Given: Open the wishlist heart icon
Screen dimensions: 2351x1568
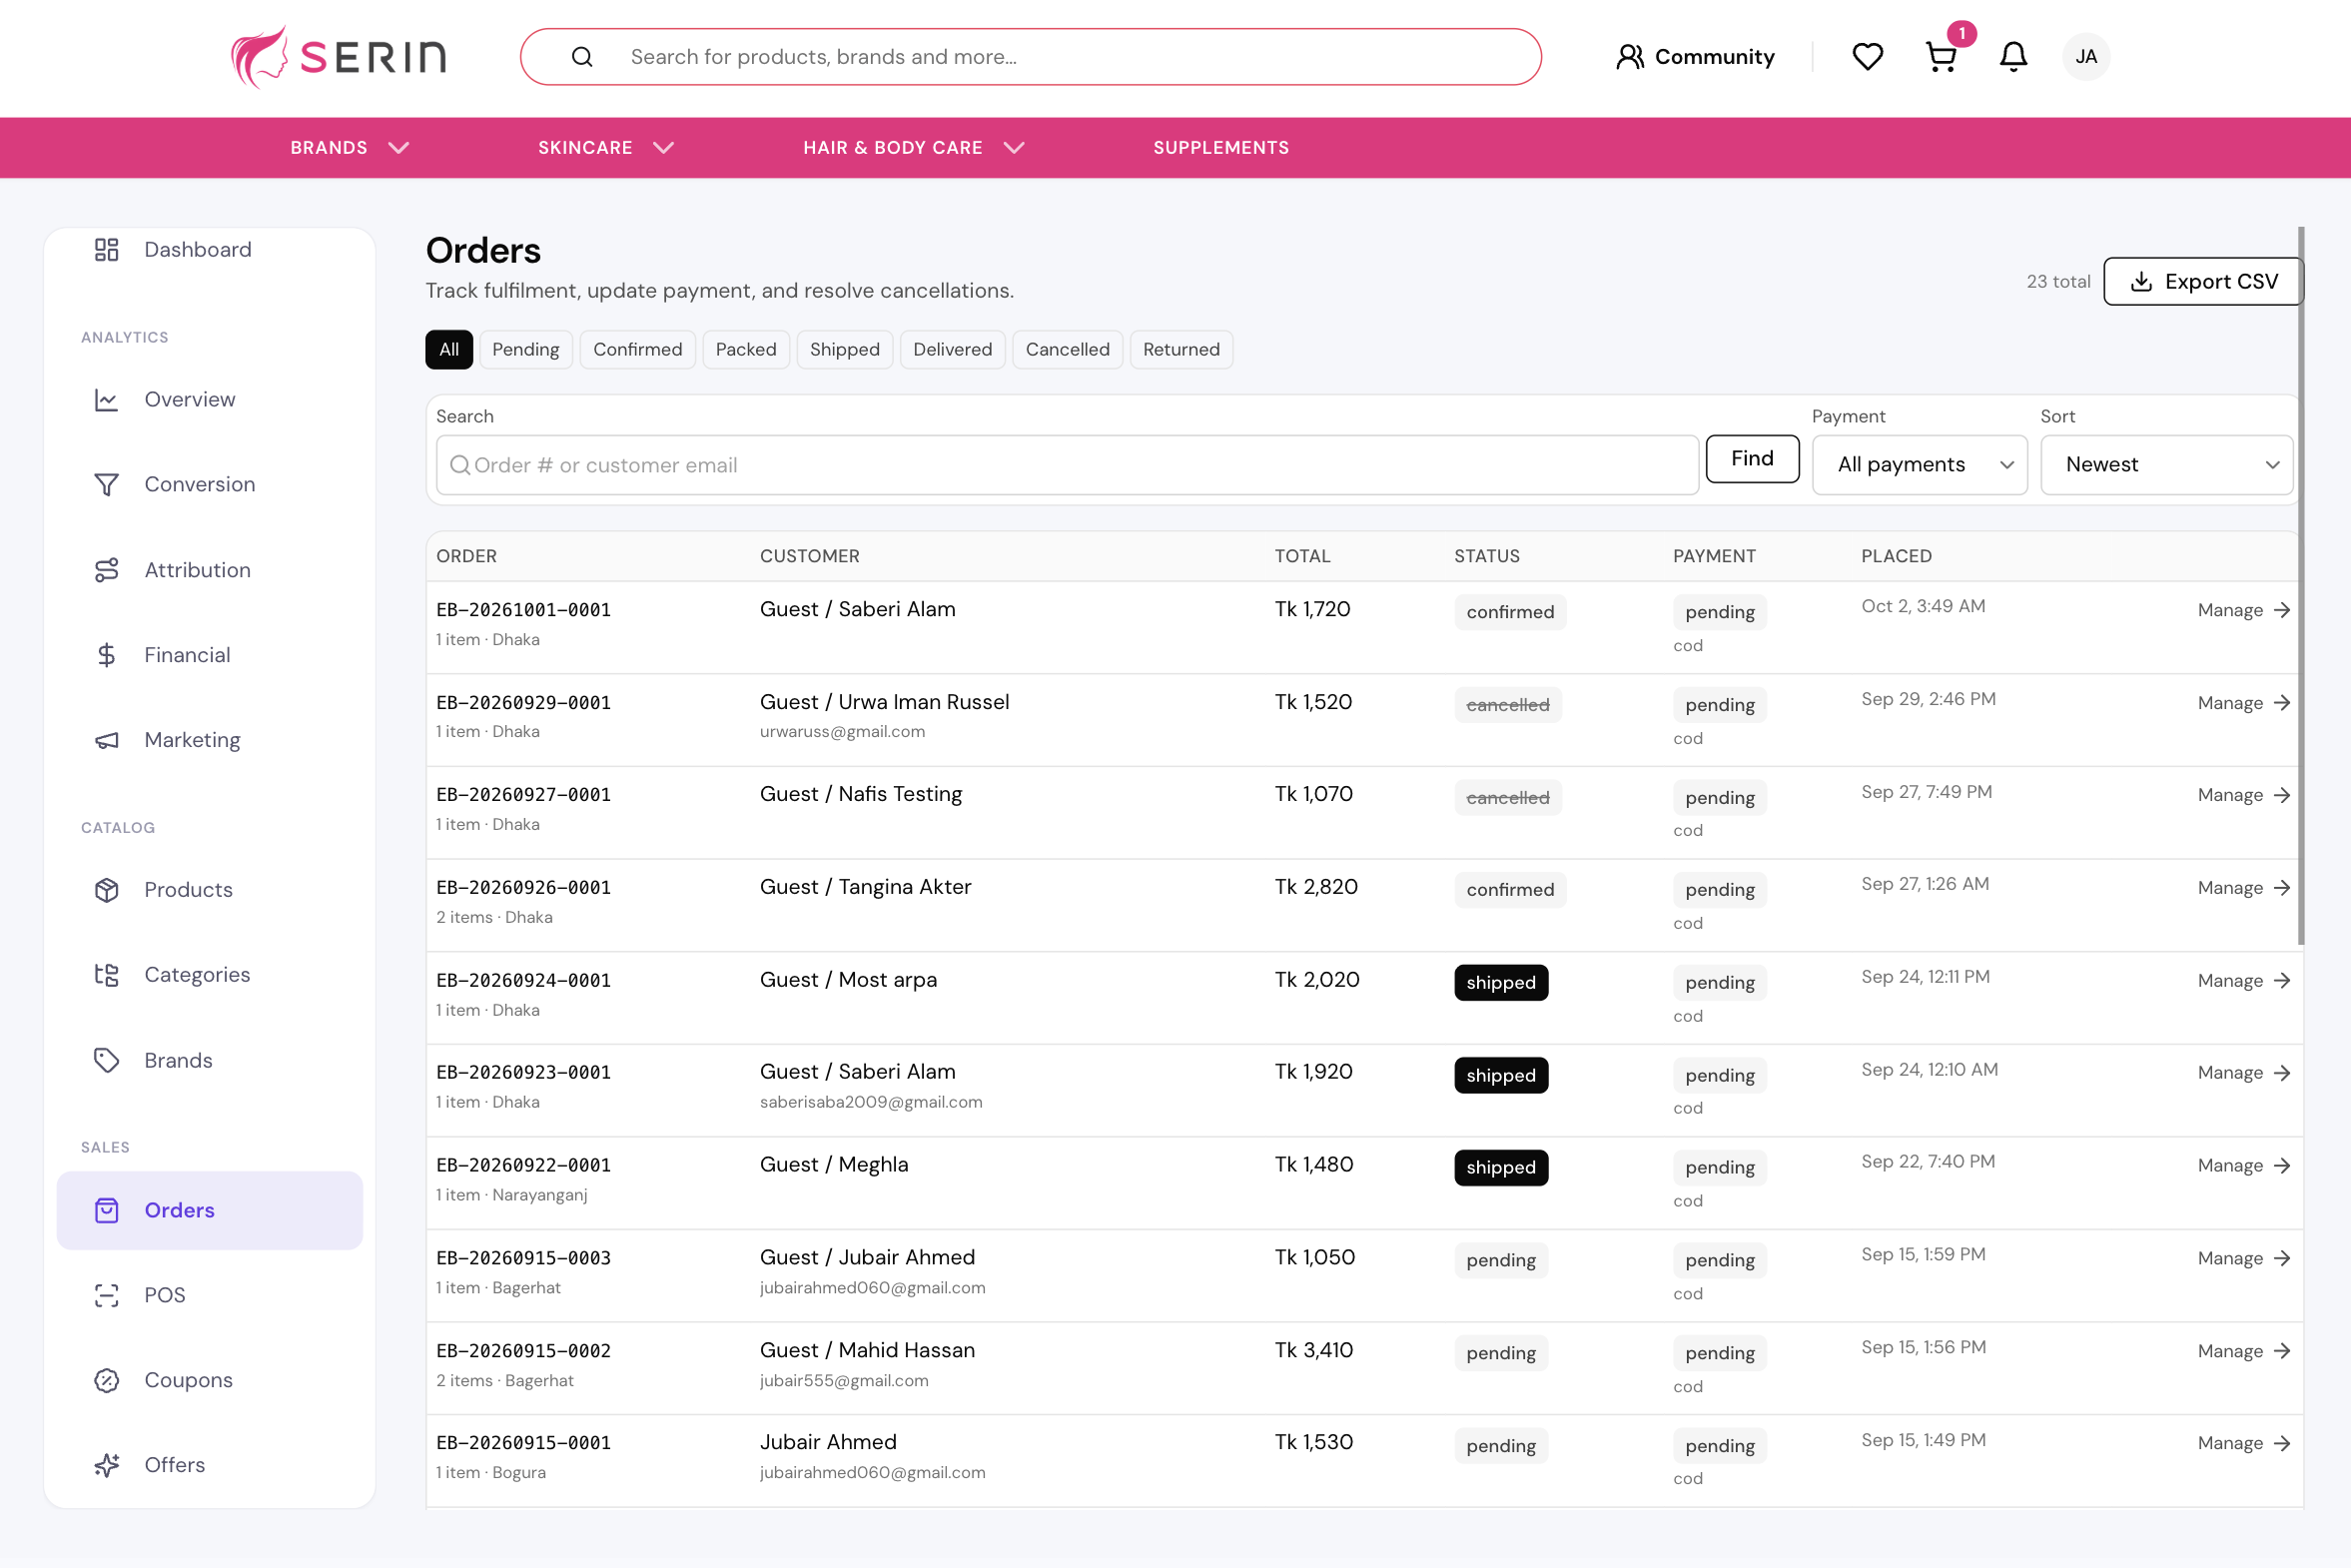Looking at the screenshot, I should tap(1867, 57).
